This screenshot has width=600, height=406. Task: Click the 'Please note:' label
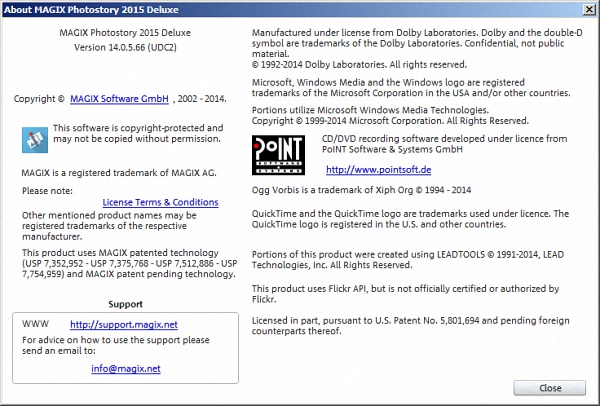47,191
